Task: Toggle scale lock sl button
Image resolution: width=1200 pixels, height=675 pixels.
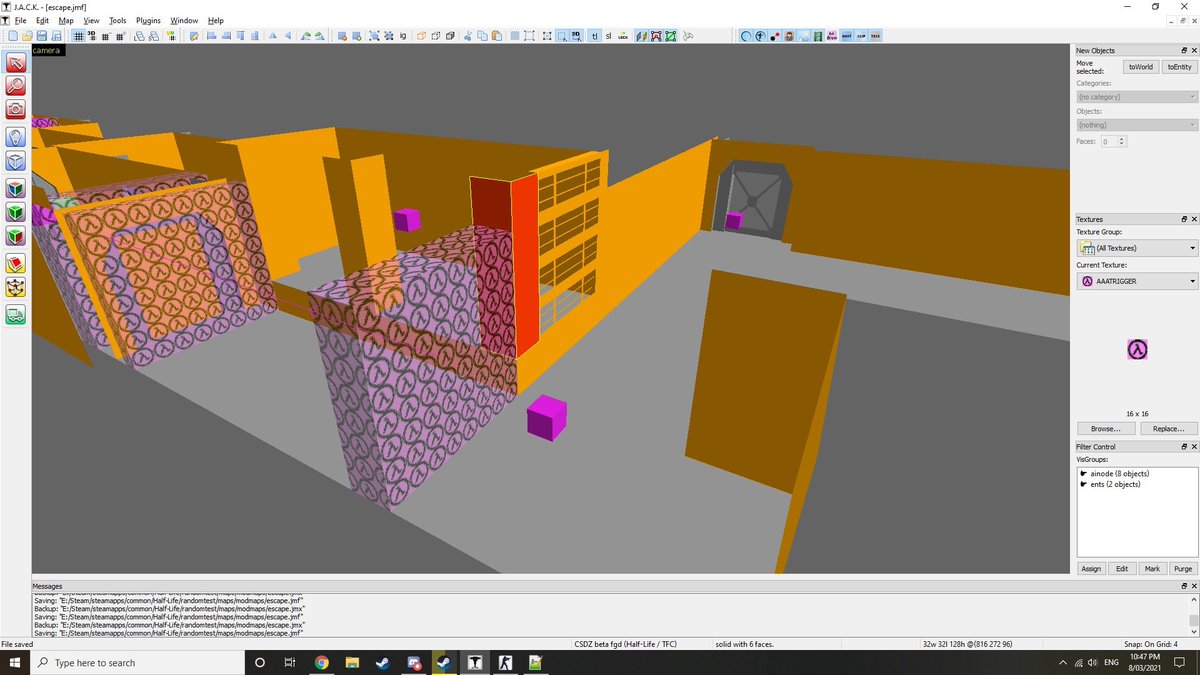Action: click(609, 36)
